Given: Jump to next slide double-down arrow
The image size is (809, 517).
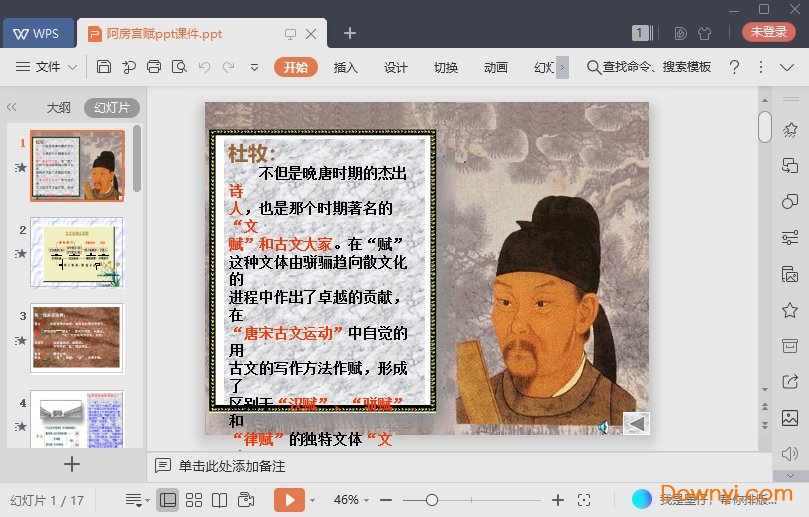Looking at the screenshot, I should tap(765, 426).
